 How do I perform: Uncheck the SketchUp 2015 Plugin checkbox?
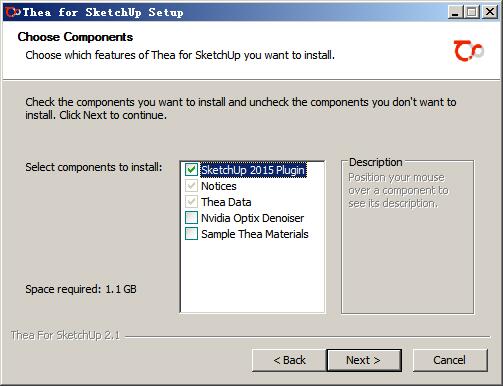[x=191, y=170]
